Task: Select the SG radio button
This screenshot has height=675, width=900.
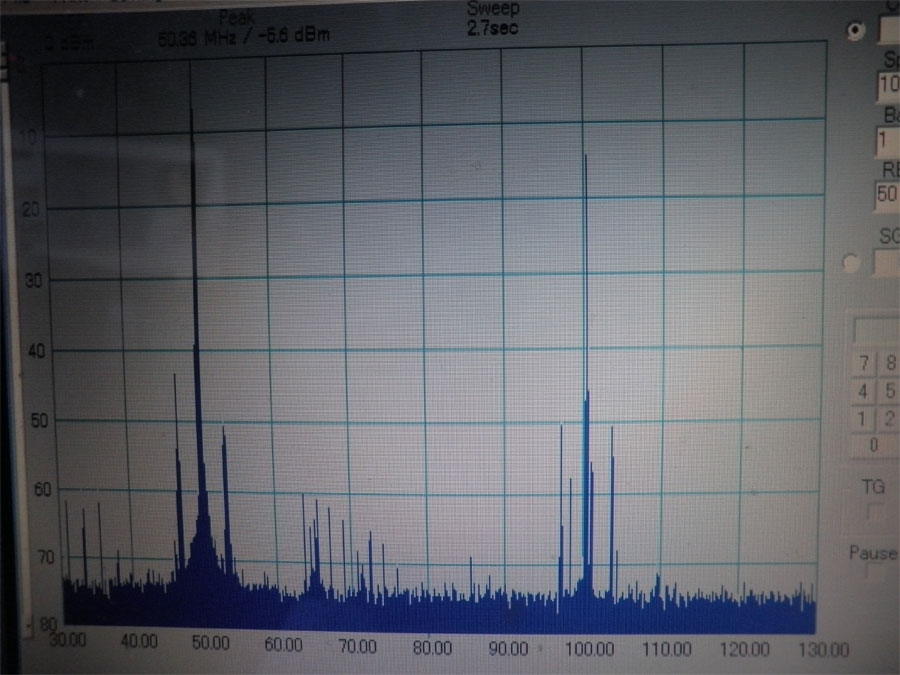Action: pos(851,263)
